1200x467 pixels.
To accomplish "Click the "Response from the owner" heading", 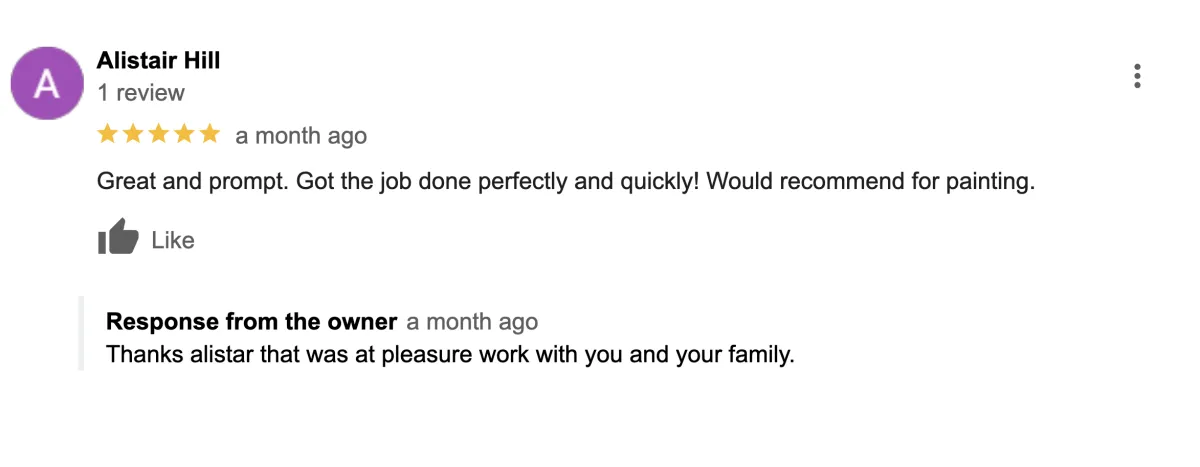I will 252,321.
